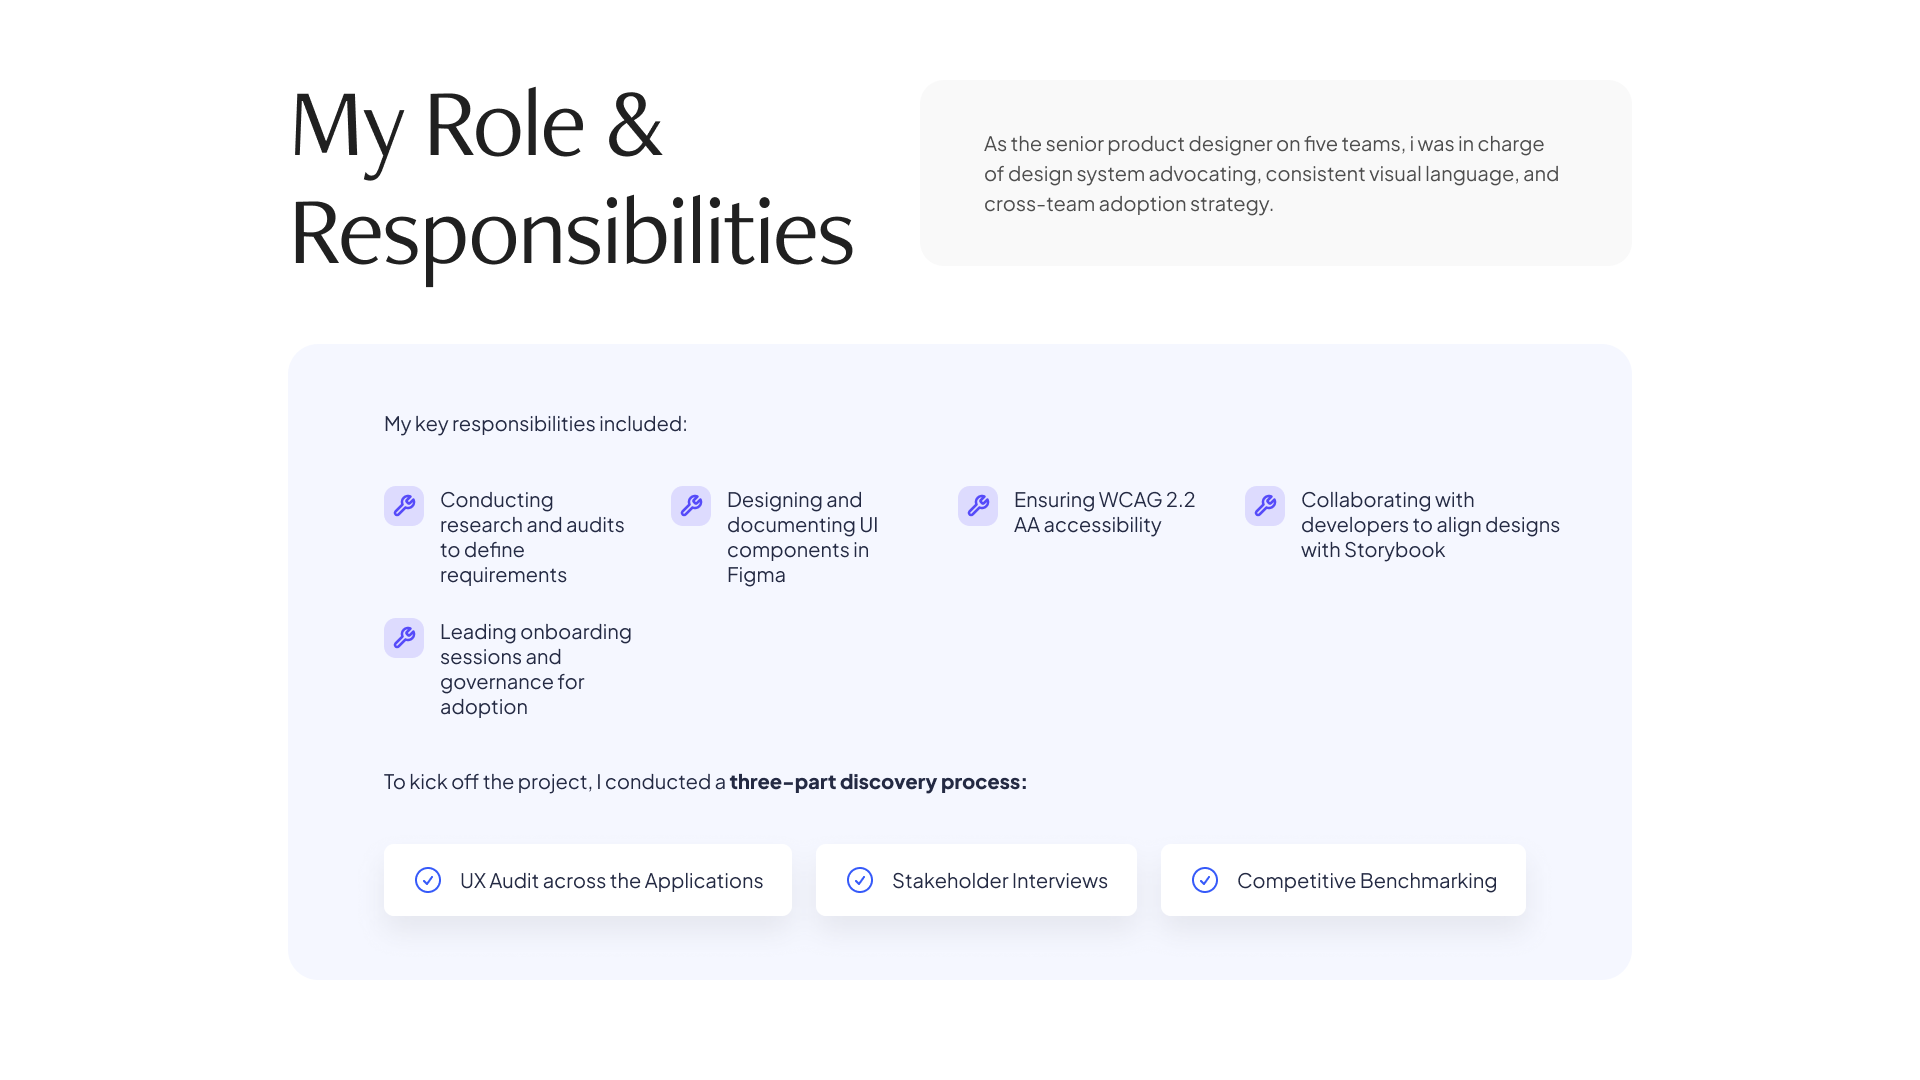Click the 'Ensuring WCAG 2.2 AA accessibility' text
Screen dimensions: 1920x1080
tap(1104, 512)
